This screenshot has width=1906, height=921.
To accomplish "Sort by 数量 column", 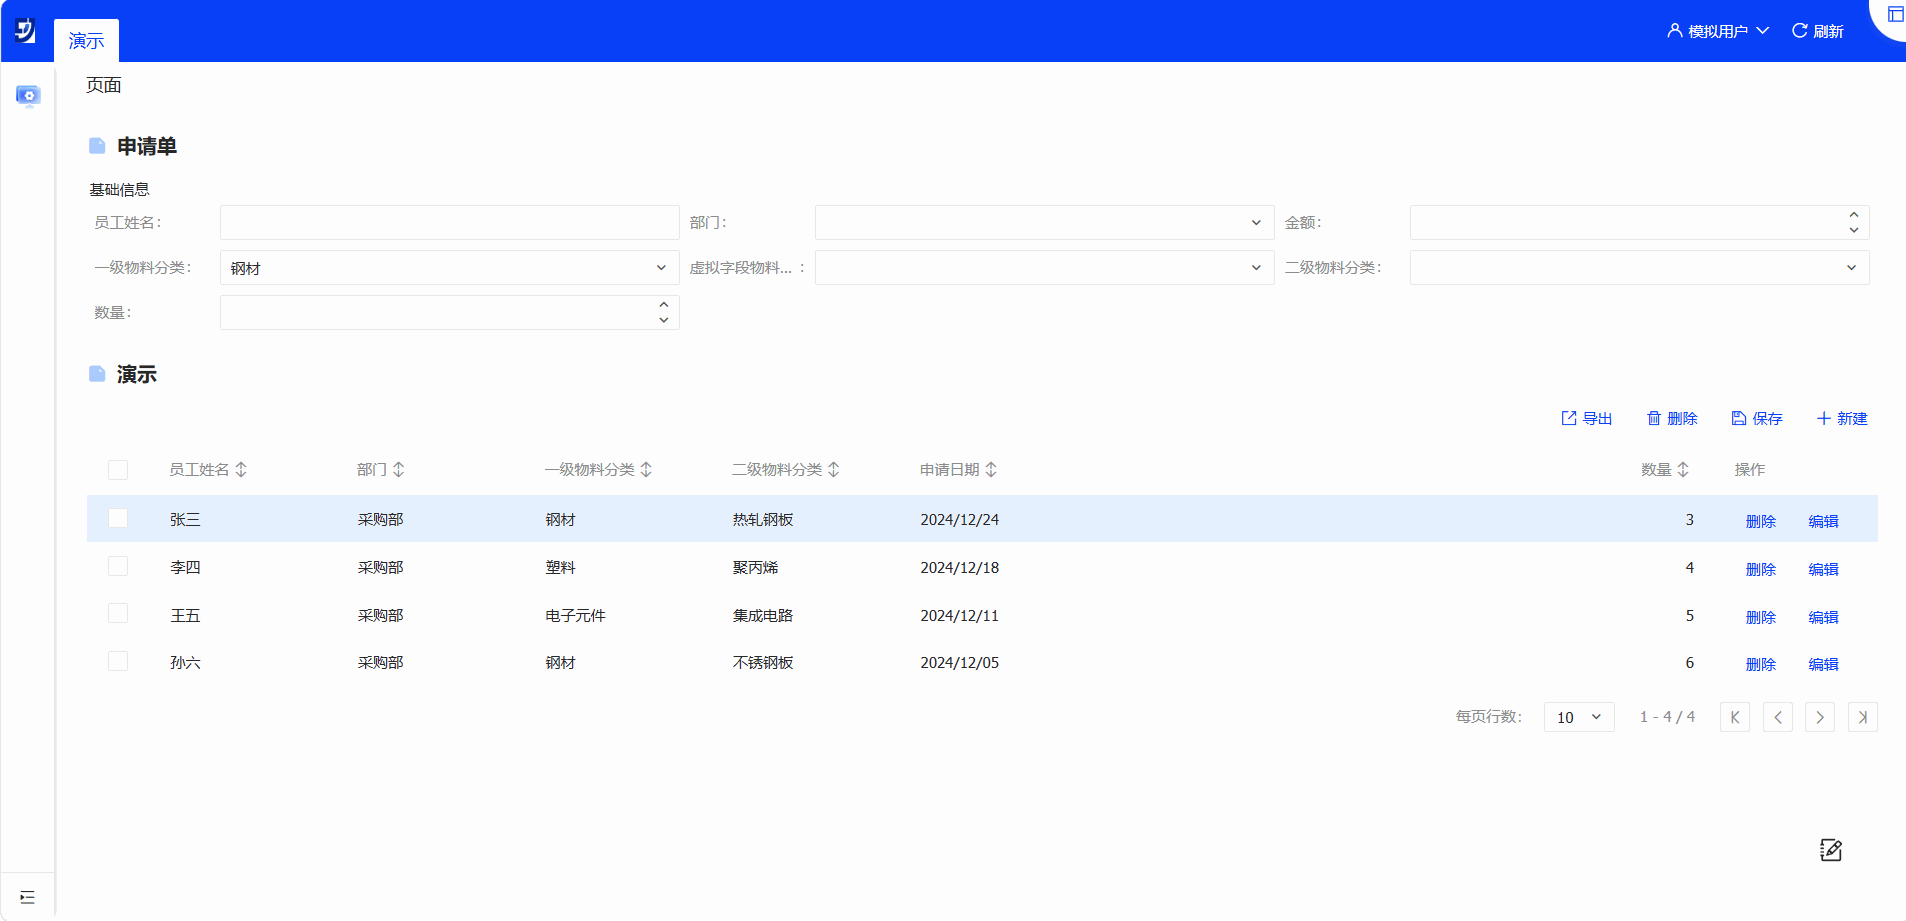I will [1683, 470].
